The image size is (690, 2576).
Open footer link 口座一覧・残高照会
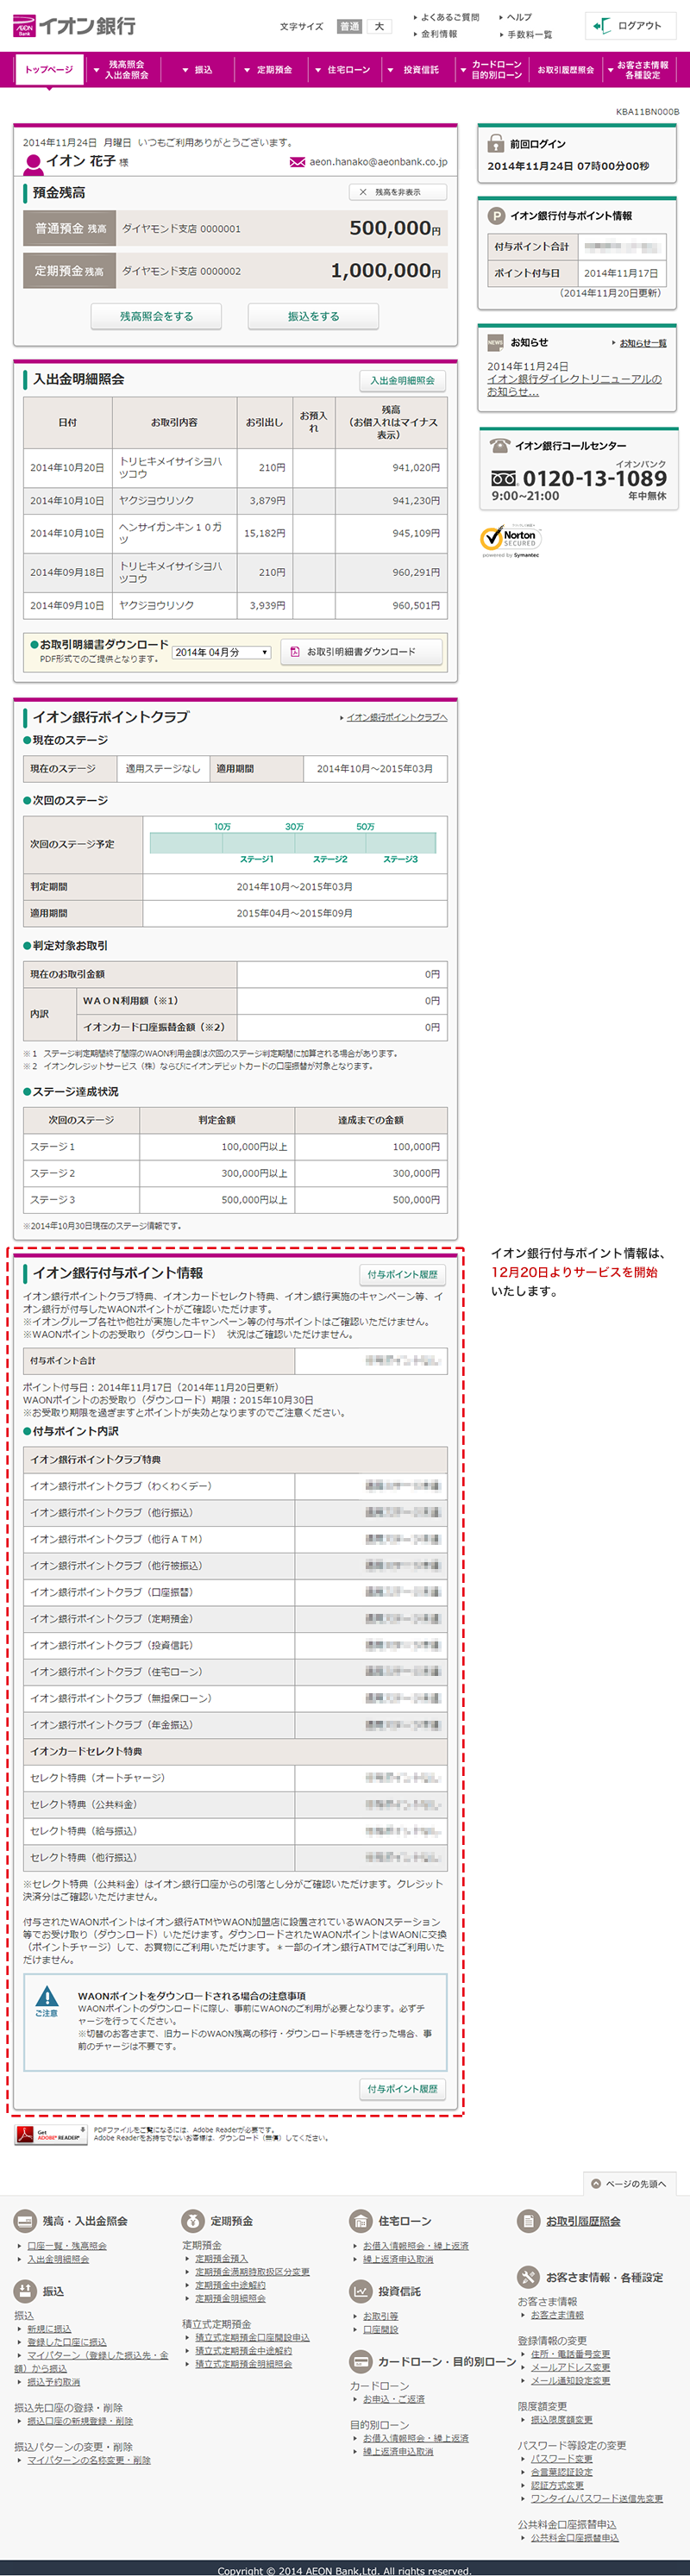(x=67, y=2246)
